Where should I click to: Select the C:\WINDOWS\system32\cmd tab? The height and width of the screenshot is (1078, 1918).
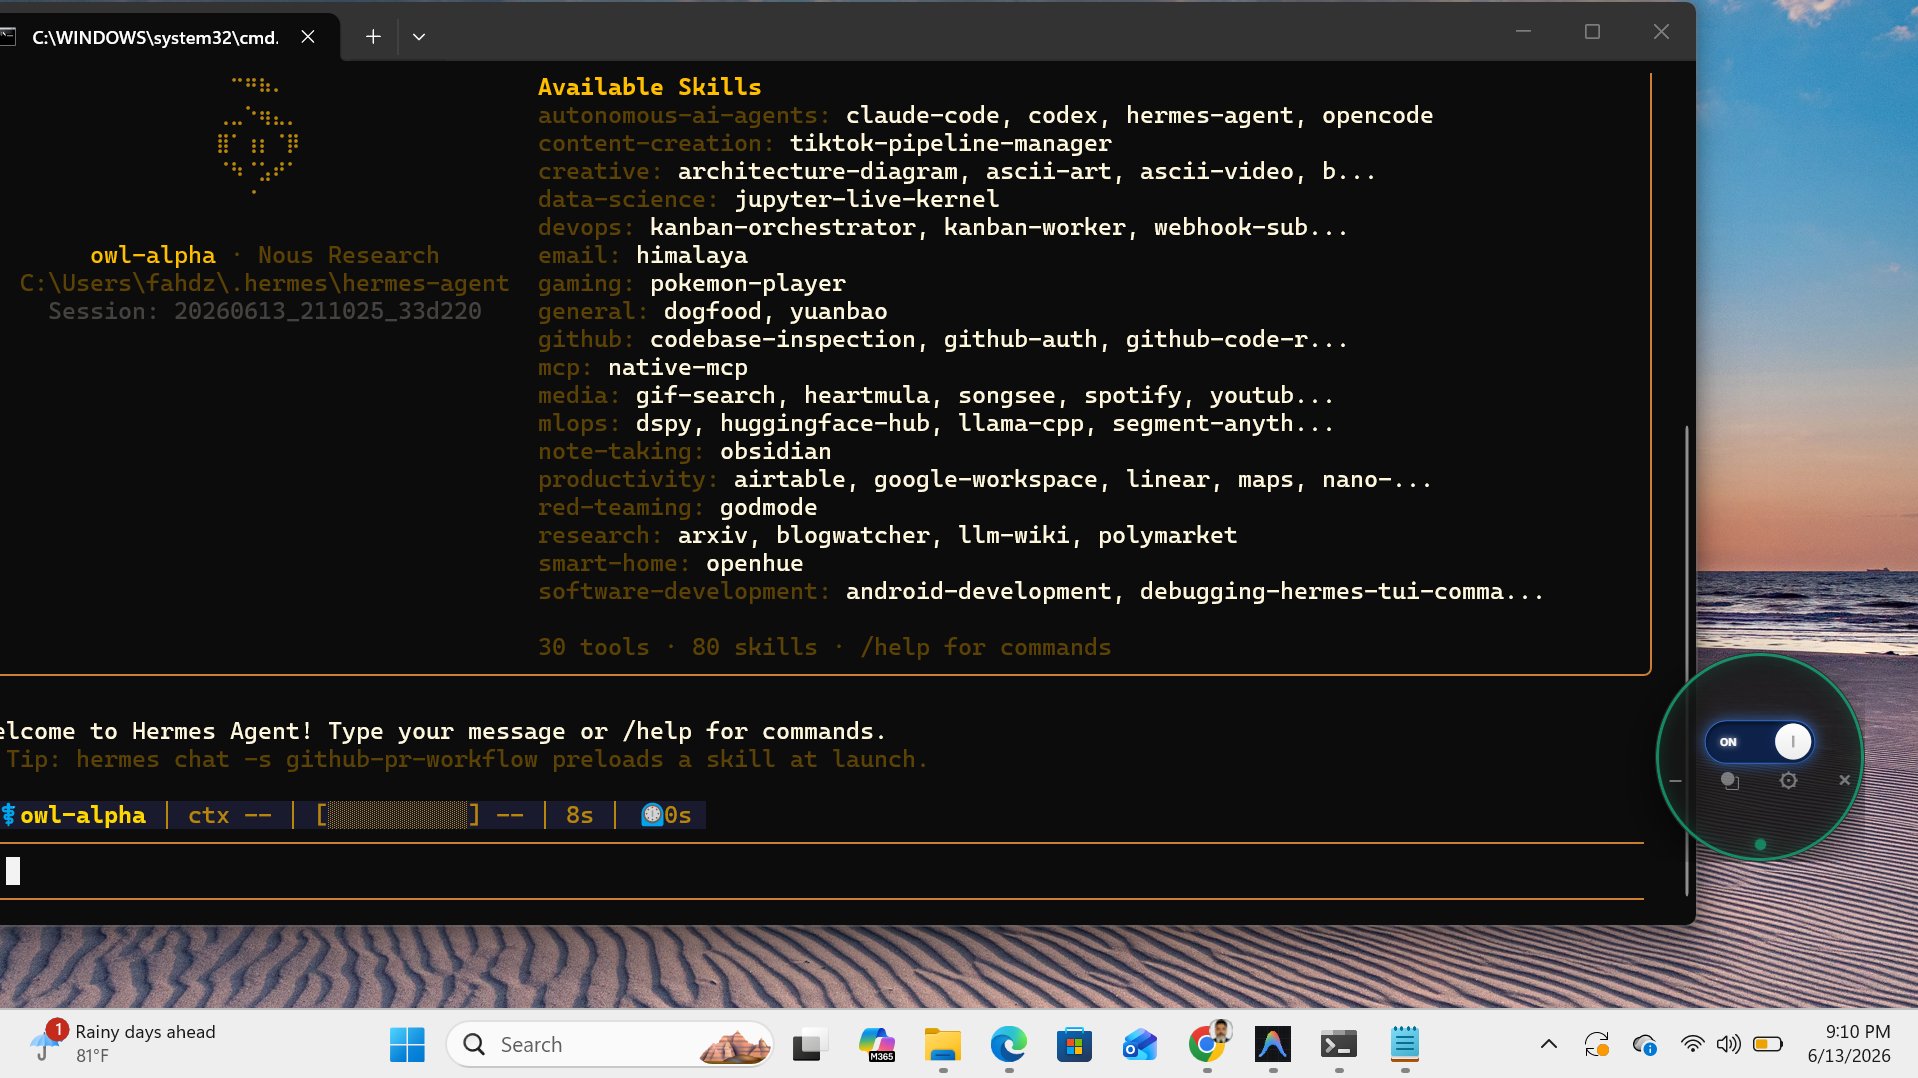tap(155, 37)
